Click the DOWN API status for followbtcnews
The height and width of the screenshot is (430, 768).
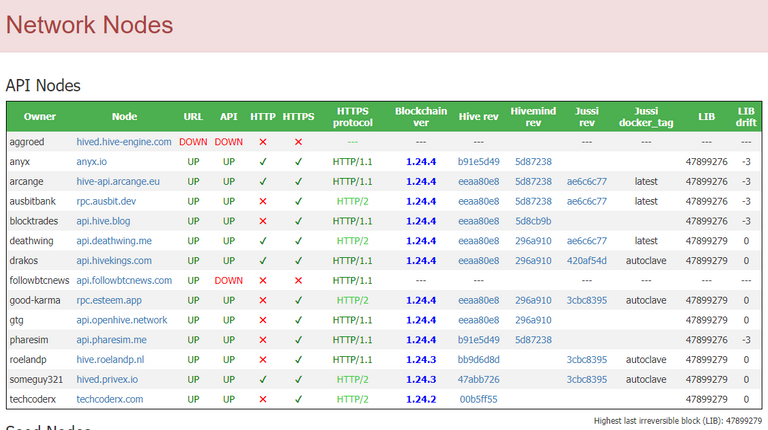tap(229, 281)
